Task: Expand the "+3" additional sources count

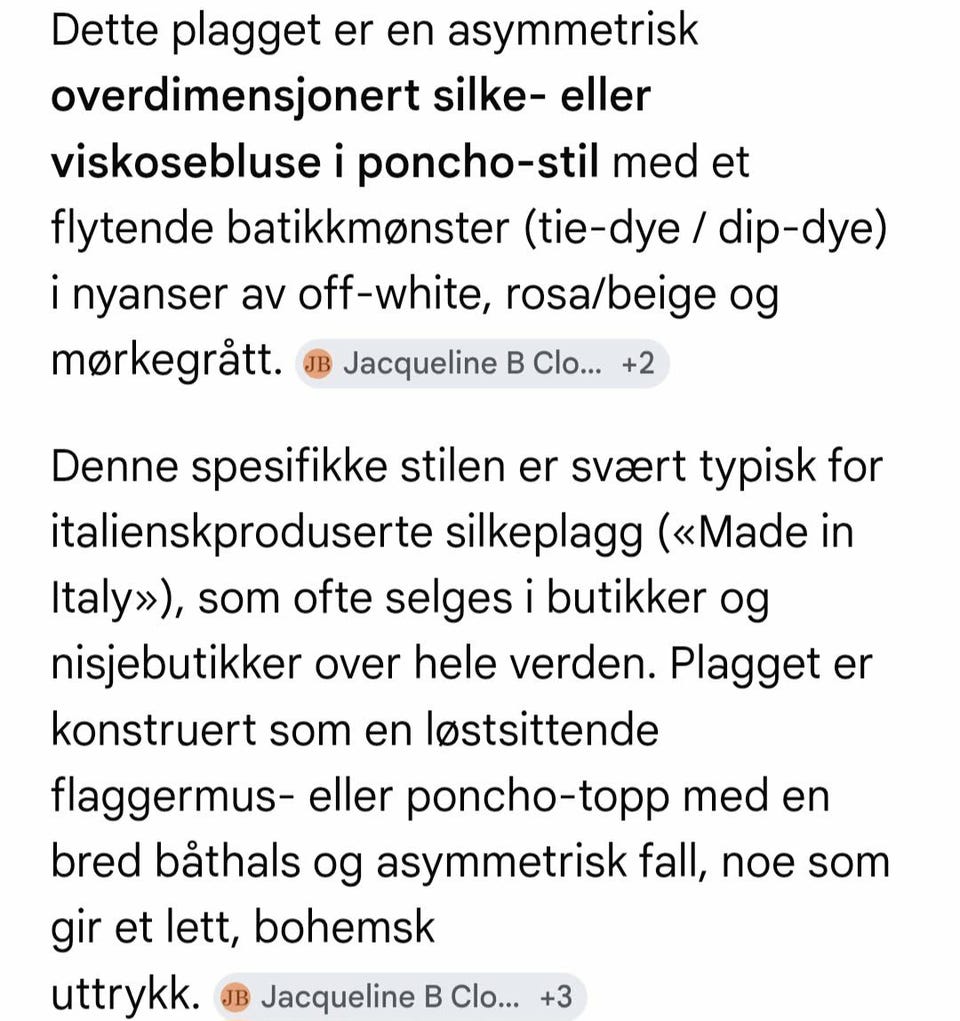Action: (x=556, y=998)
